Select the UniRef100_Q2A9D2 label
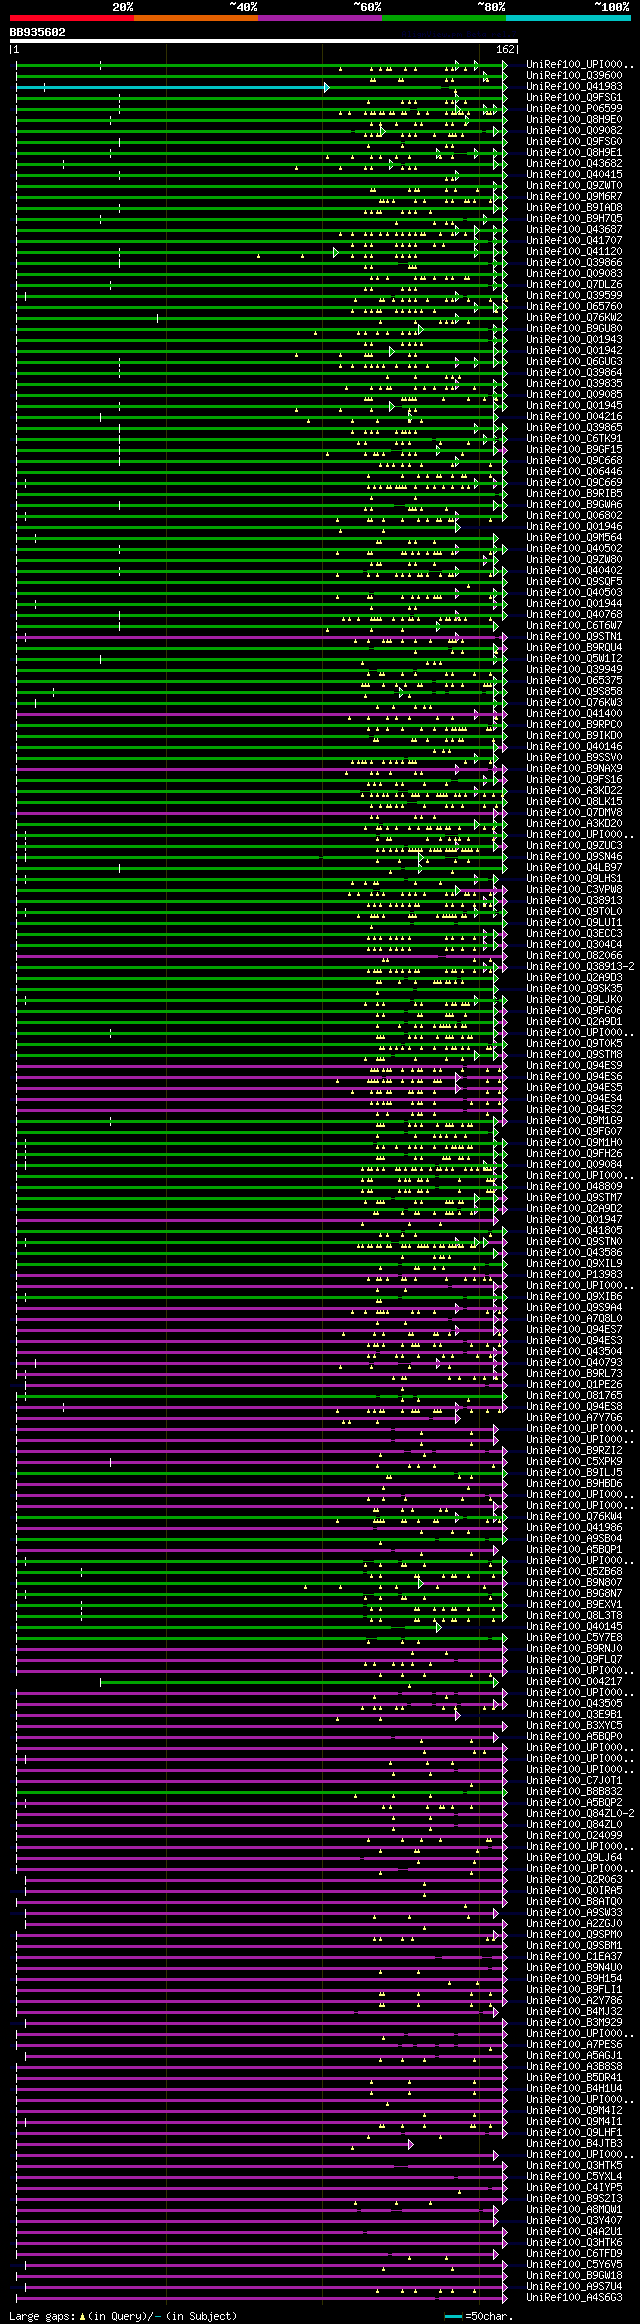Image resolution: width=640 pixels, height=2324 pixels. (574, 1209)
